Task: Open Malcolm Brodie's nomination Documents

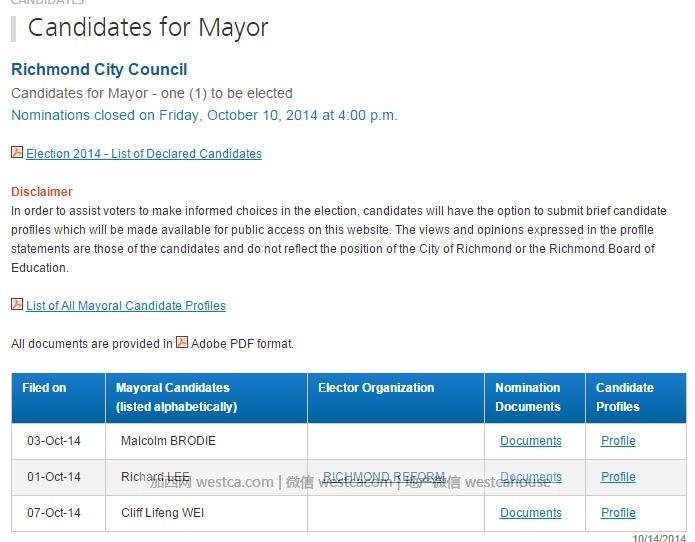Action: (531, 441)
